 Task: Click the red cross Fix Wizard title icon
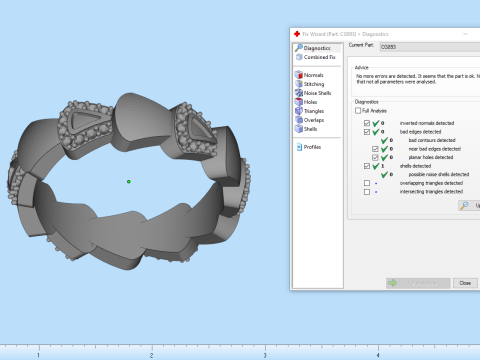[x=297, y=34]
